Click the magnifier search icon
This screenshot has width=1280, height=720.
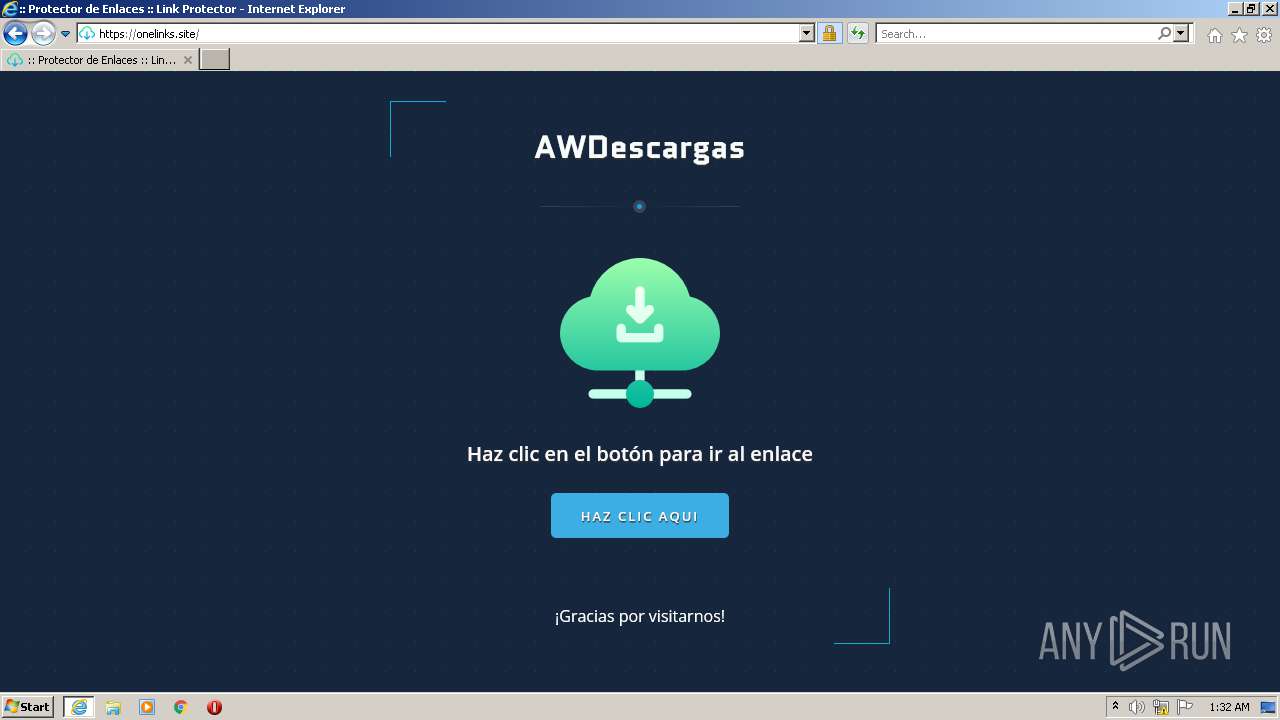1164,34
